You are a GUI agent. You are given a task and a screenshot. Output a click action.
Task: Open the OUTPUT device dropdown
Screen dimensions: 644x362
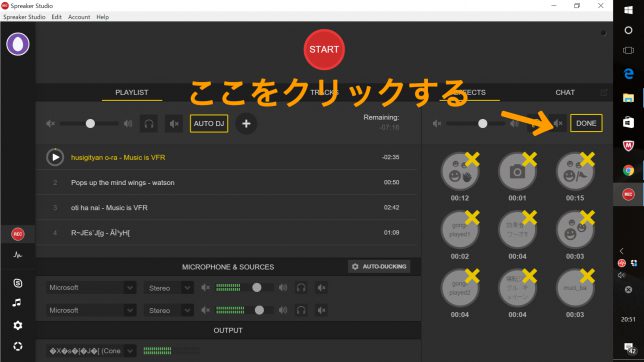(x=91, y=351)
